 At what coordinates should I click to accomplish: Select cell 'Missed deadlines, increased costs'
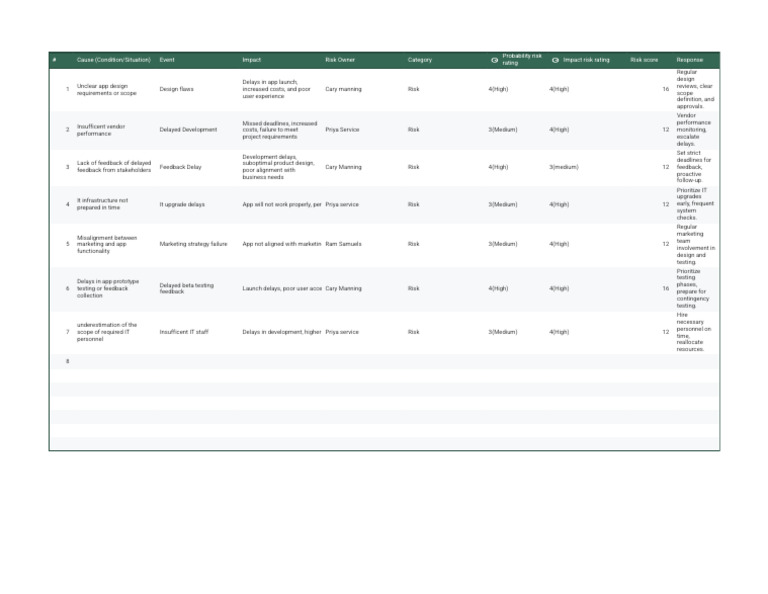pyautogui.click(x=280, y=130)
